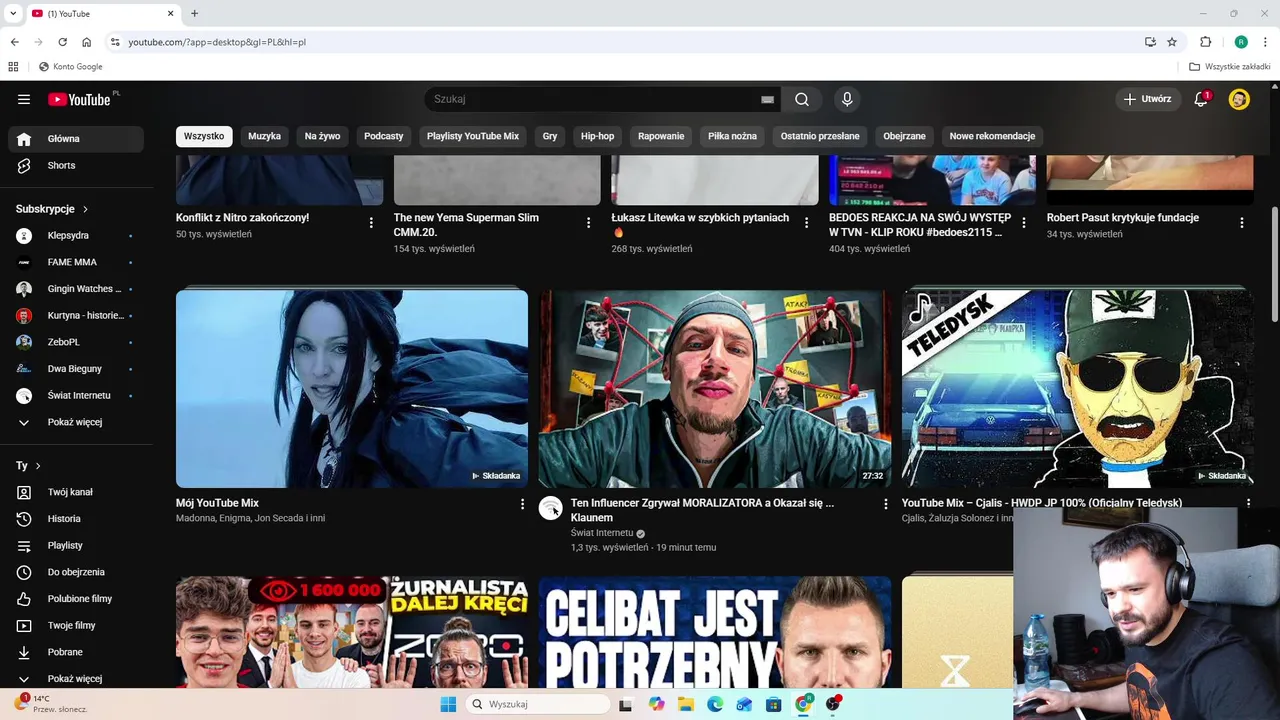Expand the Subskrypcje section chevron
The width and height of the screenshot is (1280, 720).
tap(85, 209)
